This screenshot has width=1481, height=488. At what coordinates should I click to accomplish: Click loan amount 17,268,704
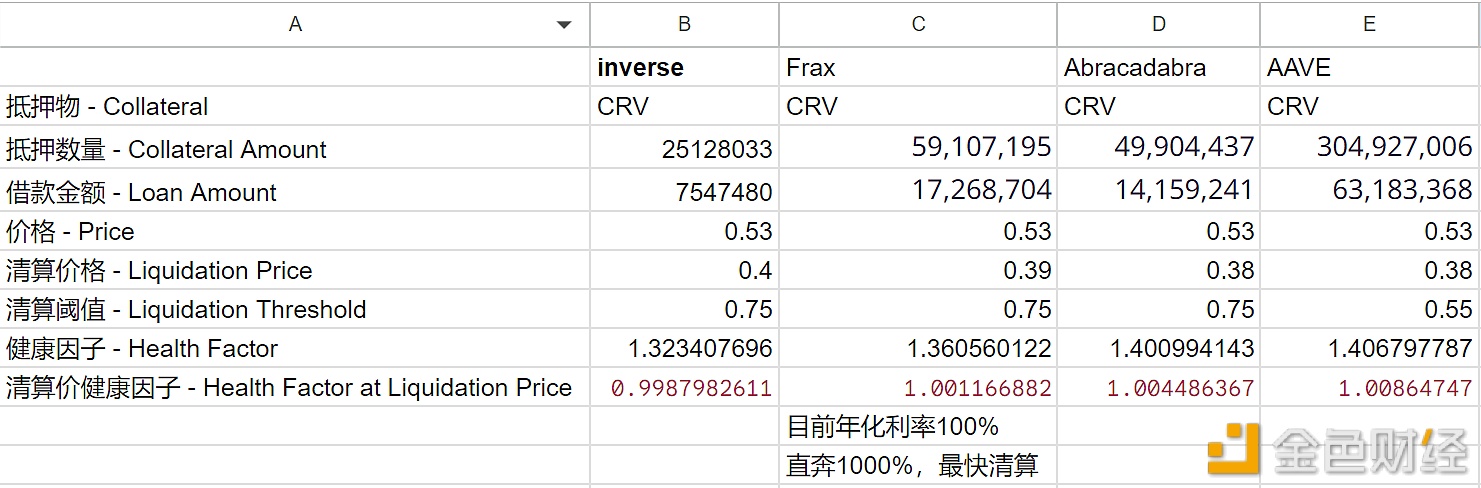[x=918, y=191]
